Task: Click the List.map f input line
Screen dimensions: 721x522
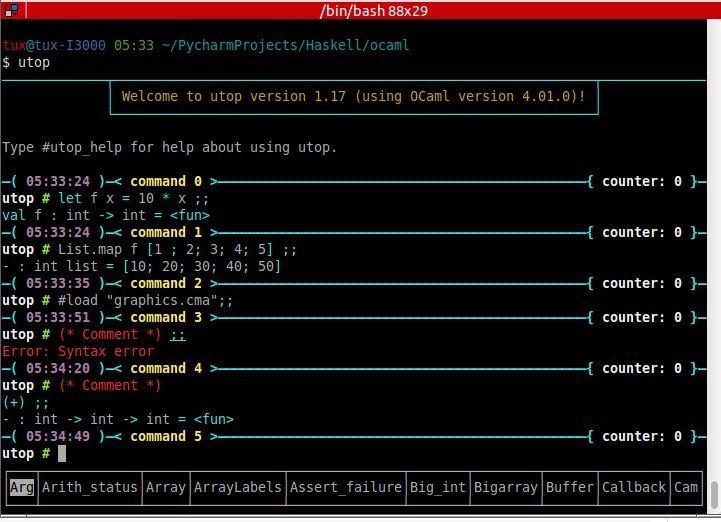Action: [x=177, y=250]
